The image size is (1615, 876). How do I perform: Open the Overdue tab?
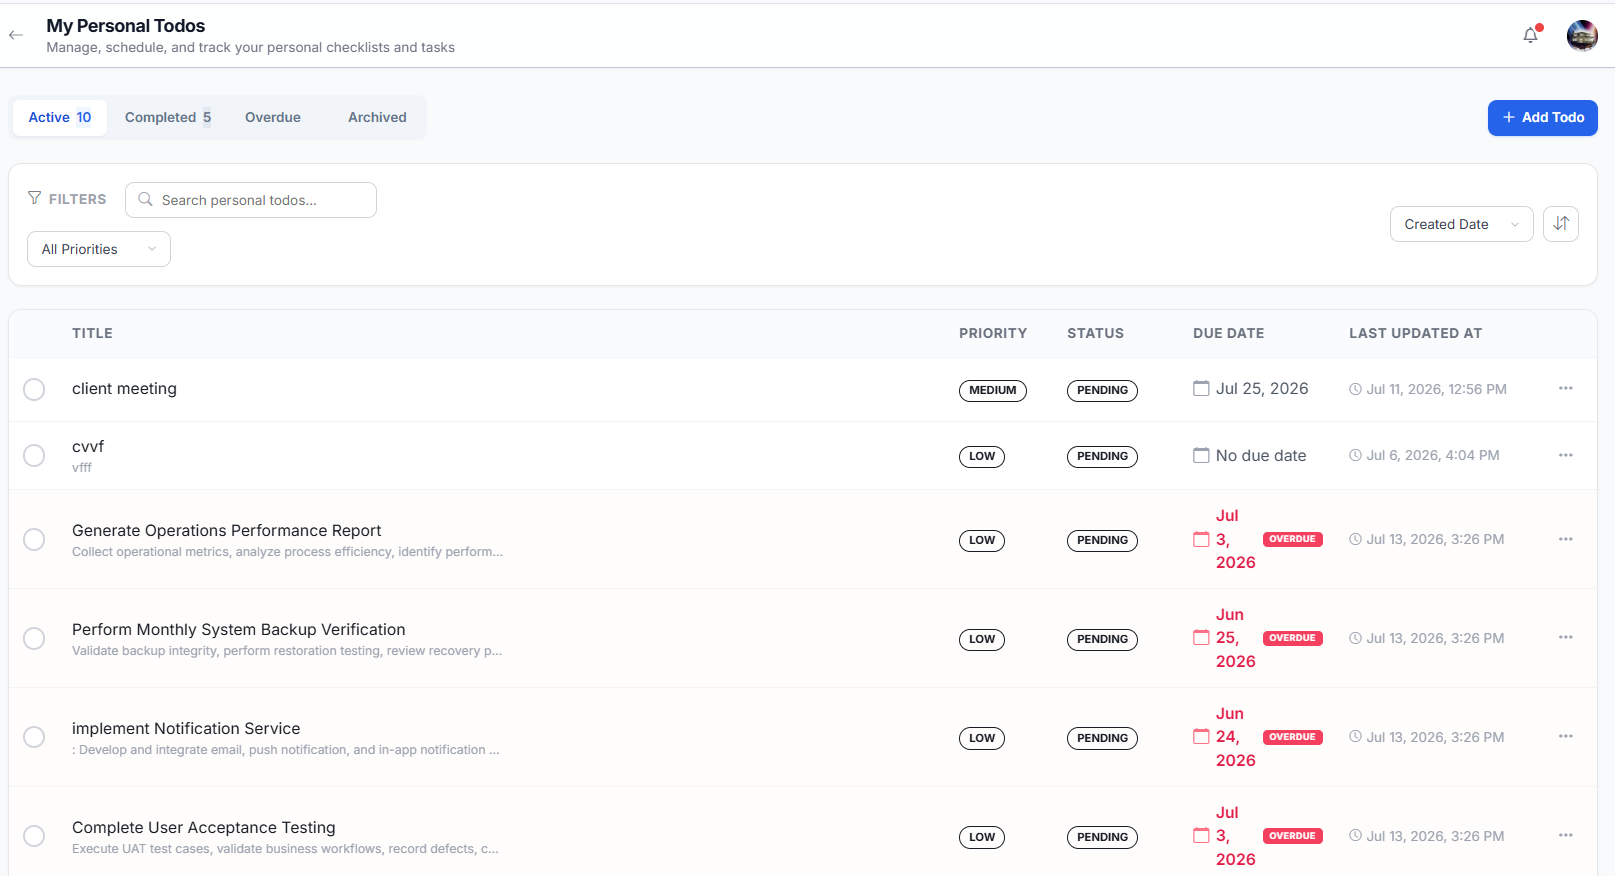[273, 117]
